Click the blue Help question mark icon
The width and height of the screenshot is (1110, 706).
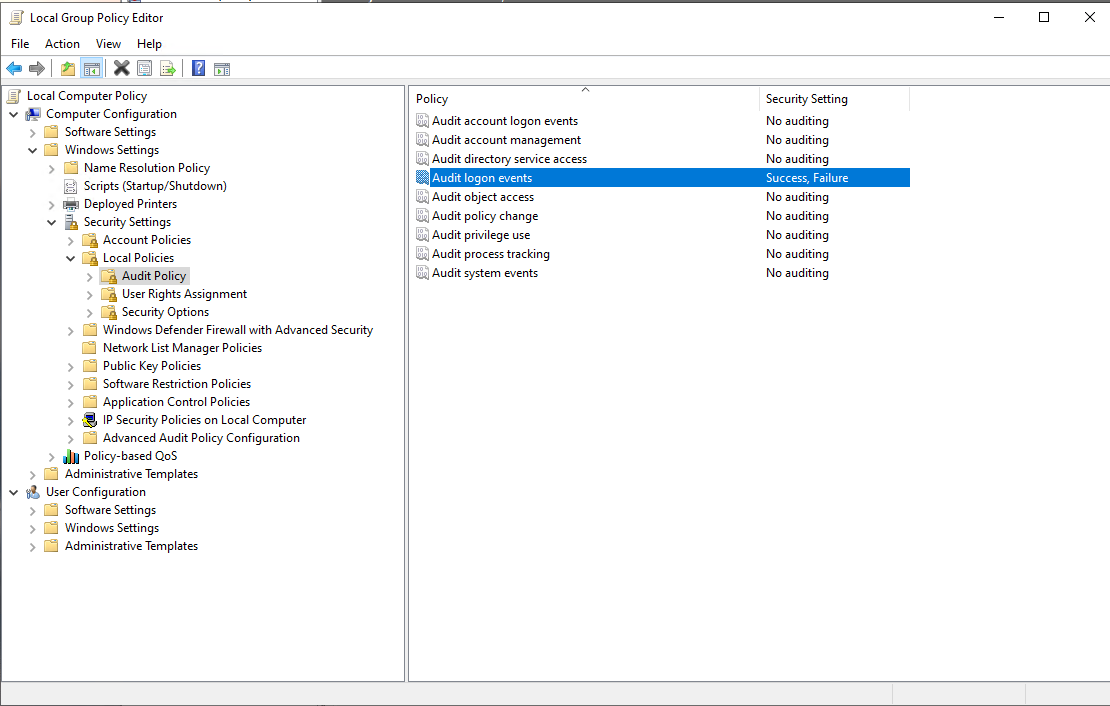pos(198,68)
